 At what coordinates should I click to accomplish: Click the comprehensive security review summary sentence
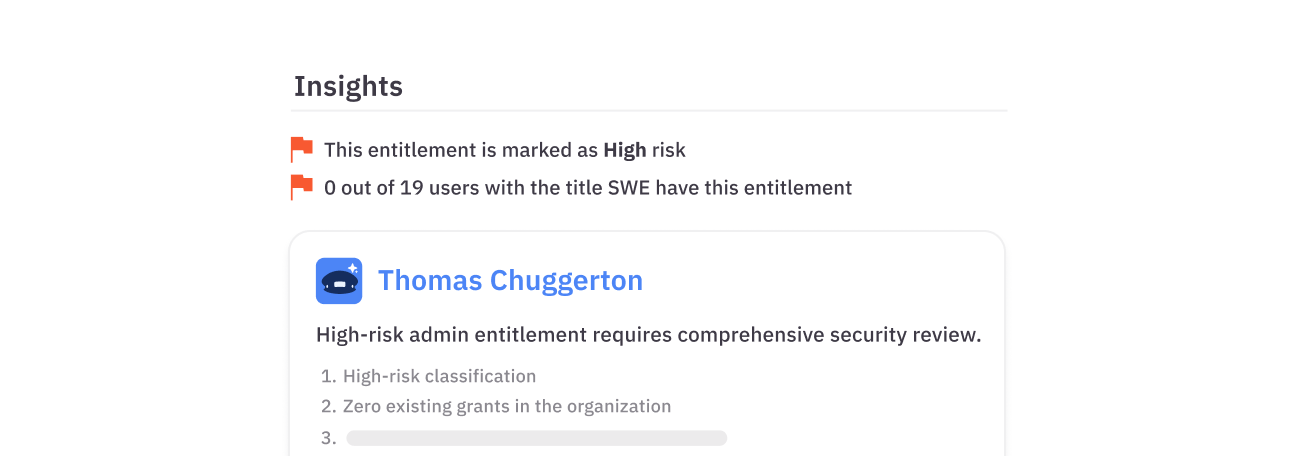(648, 335)
